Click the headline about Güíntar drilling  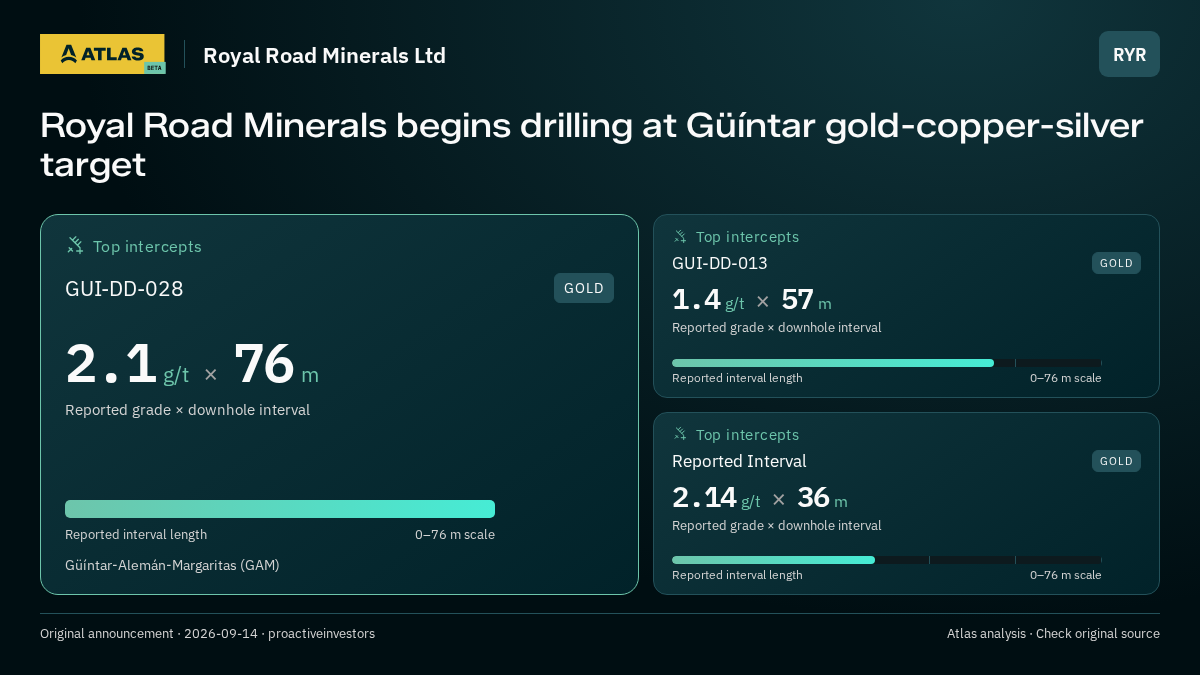tap(591, 145)
